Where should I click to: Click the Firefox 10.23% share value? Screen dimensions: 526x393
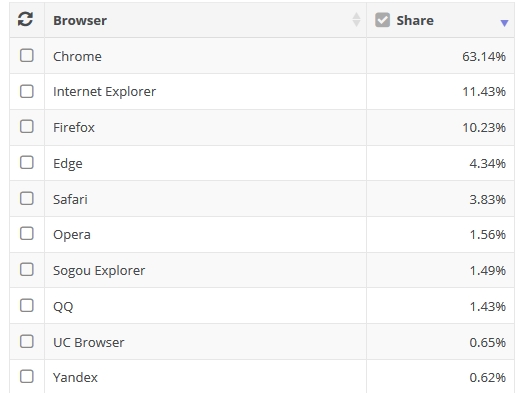click(x=484, y=127)
